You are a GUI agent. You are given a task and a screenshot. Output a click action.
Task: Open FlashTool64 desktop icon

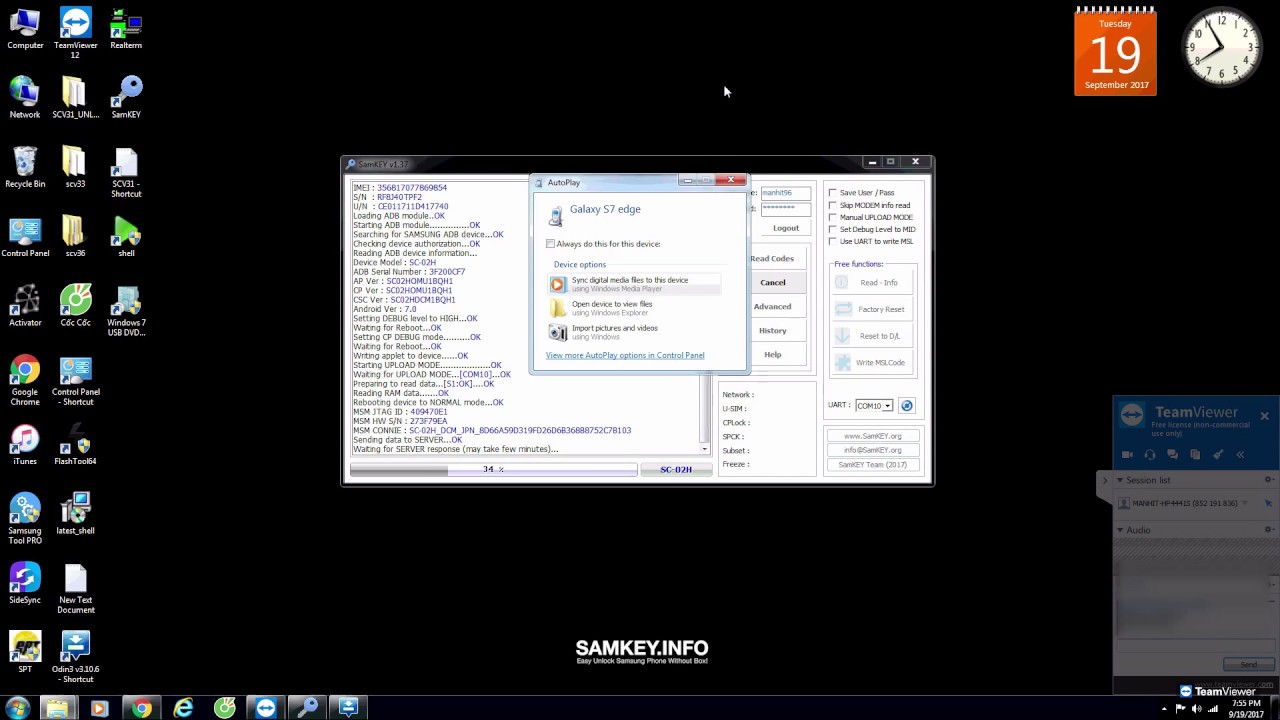click(75, 444)
